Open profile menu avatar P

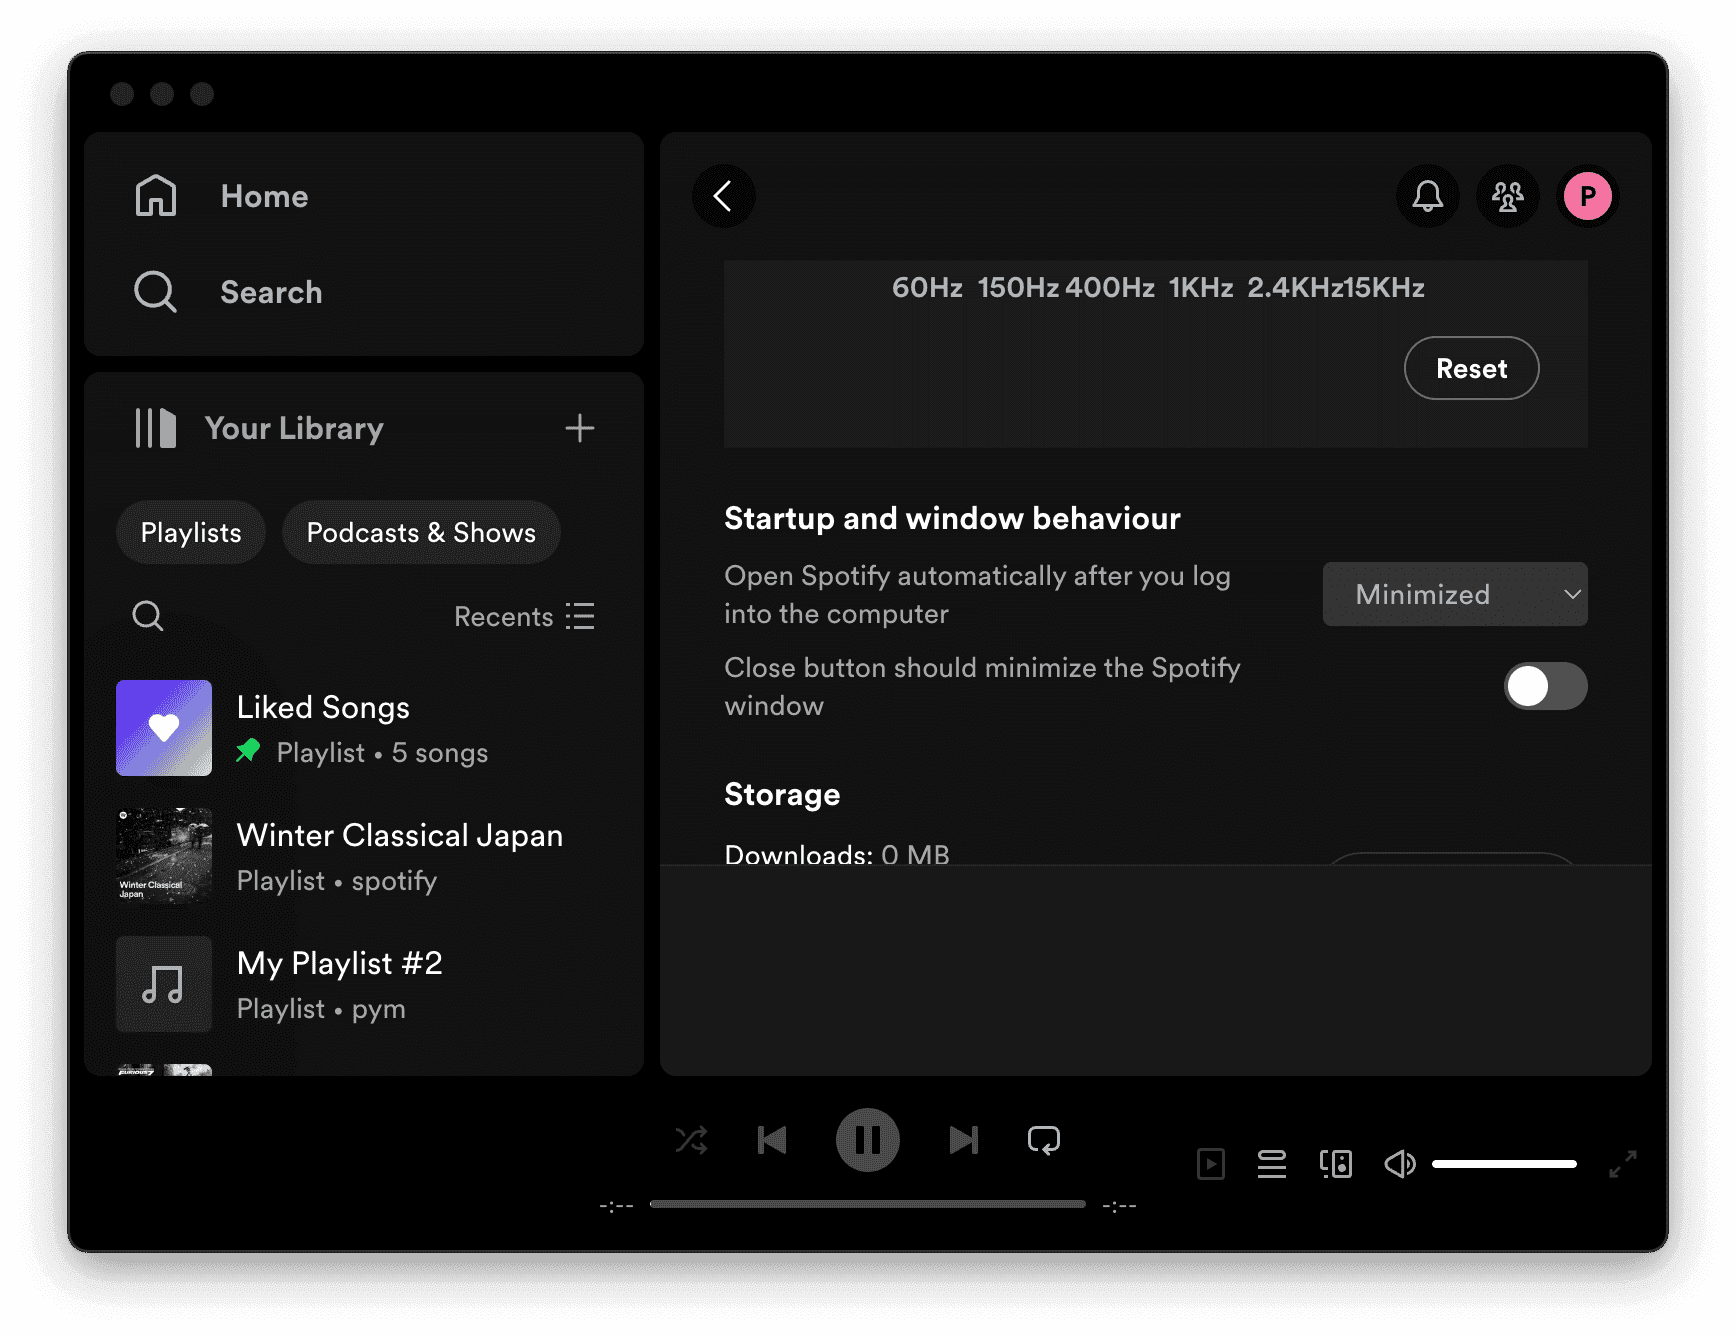click(1587, 196)
